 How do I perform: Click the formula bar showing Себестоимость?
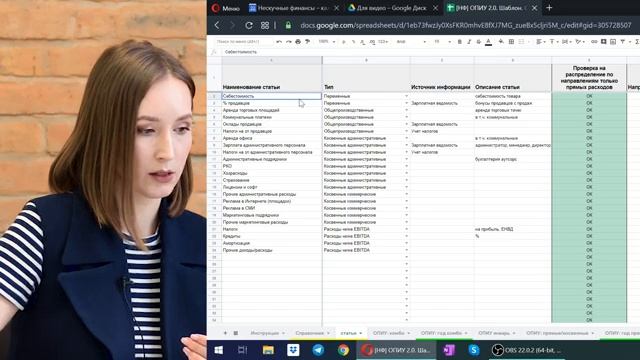click(431, 52)
